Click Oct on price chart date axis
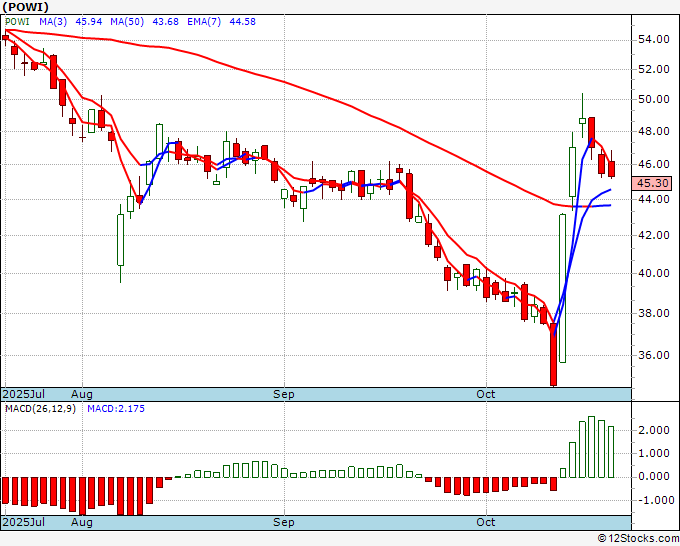The image size is (680, 546). [x=485, y=394]
